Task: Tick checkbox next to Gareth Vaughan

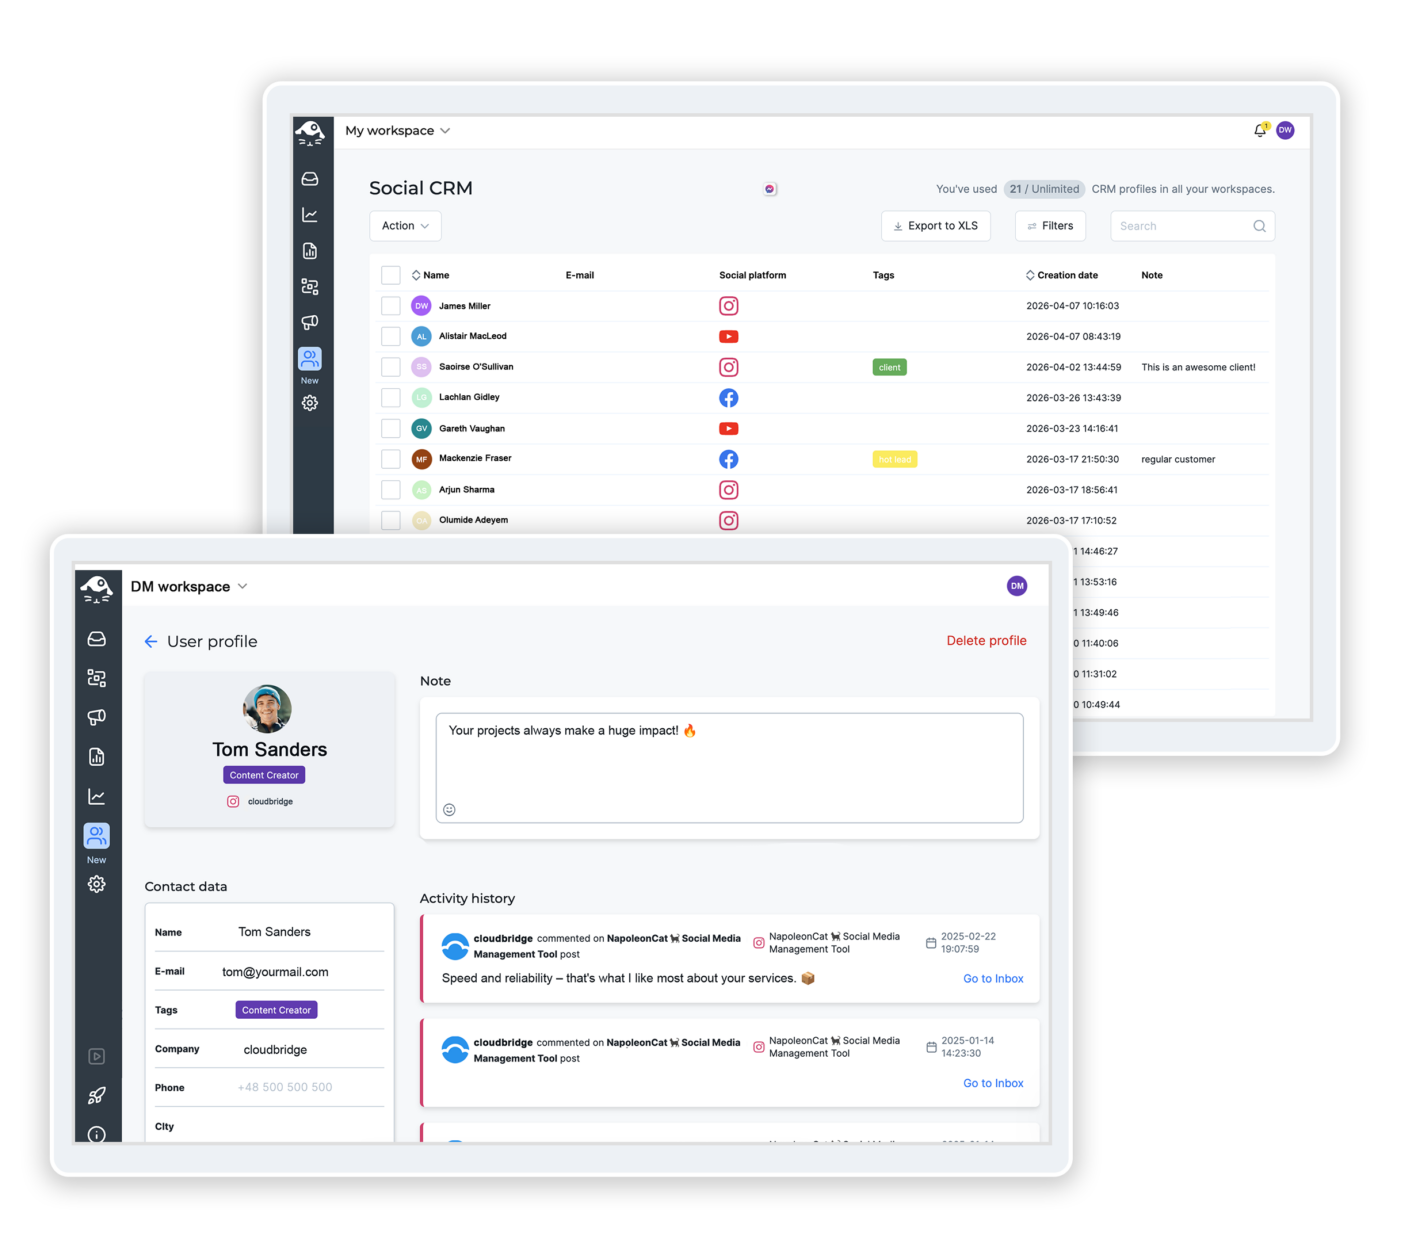Action: [391, 428]
